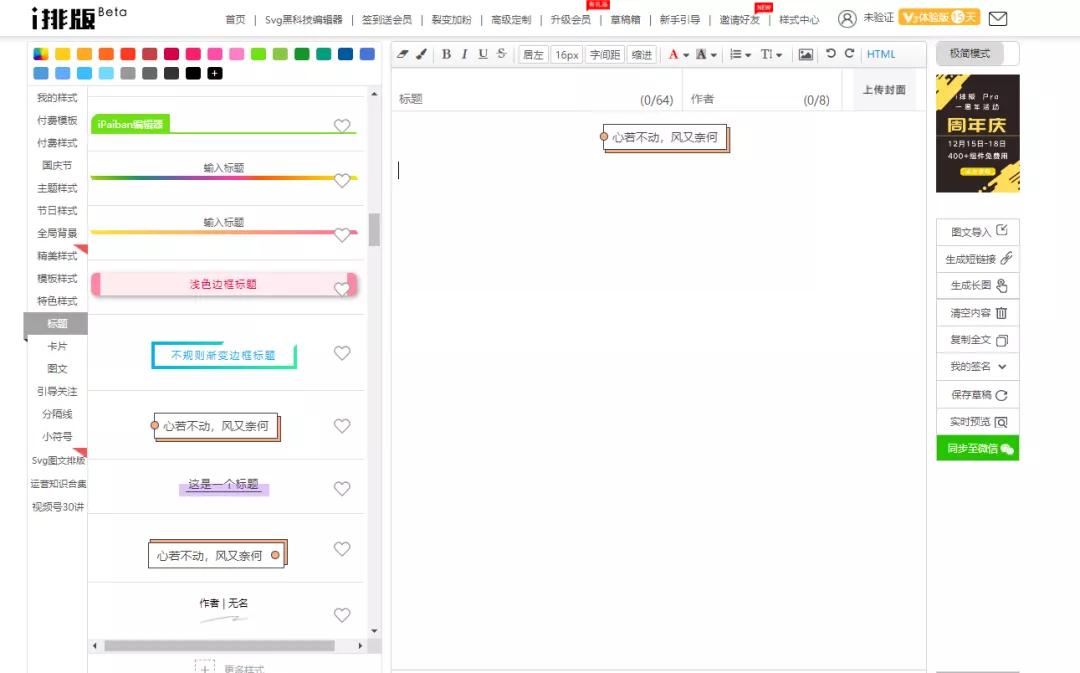
Task: Select the eraser clear-format tool
Action: (403, 54)
